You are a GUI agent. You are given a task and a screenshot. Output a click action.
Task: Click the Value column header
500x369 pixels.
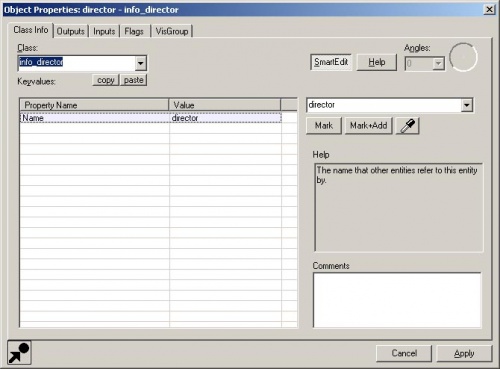(x=225, y=105)
